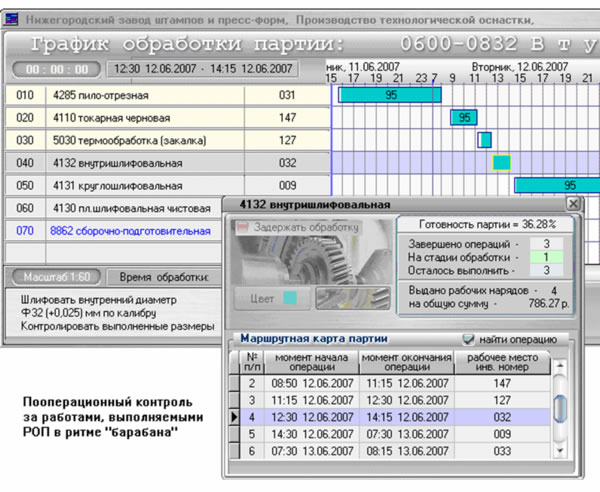Select operation 050 круглошлифовальная
The image size is (600, 492).
(x=167, y=186)
